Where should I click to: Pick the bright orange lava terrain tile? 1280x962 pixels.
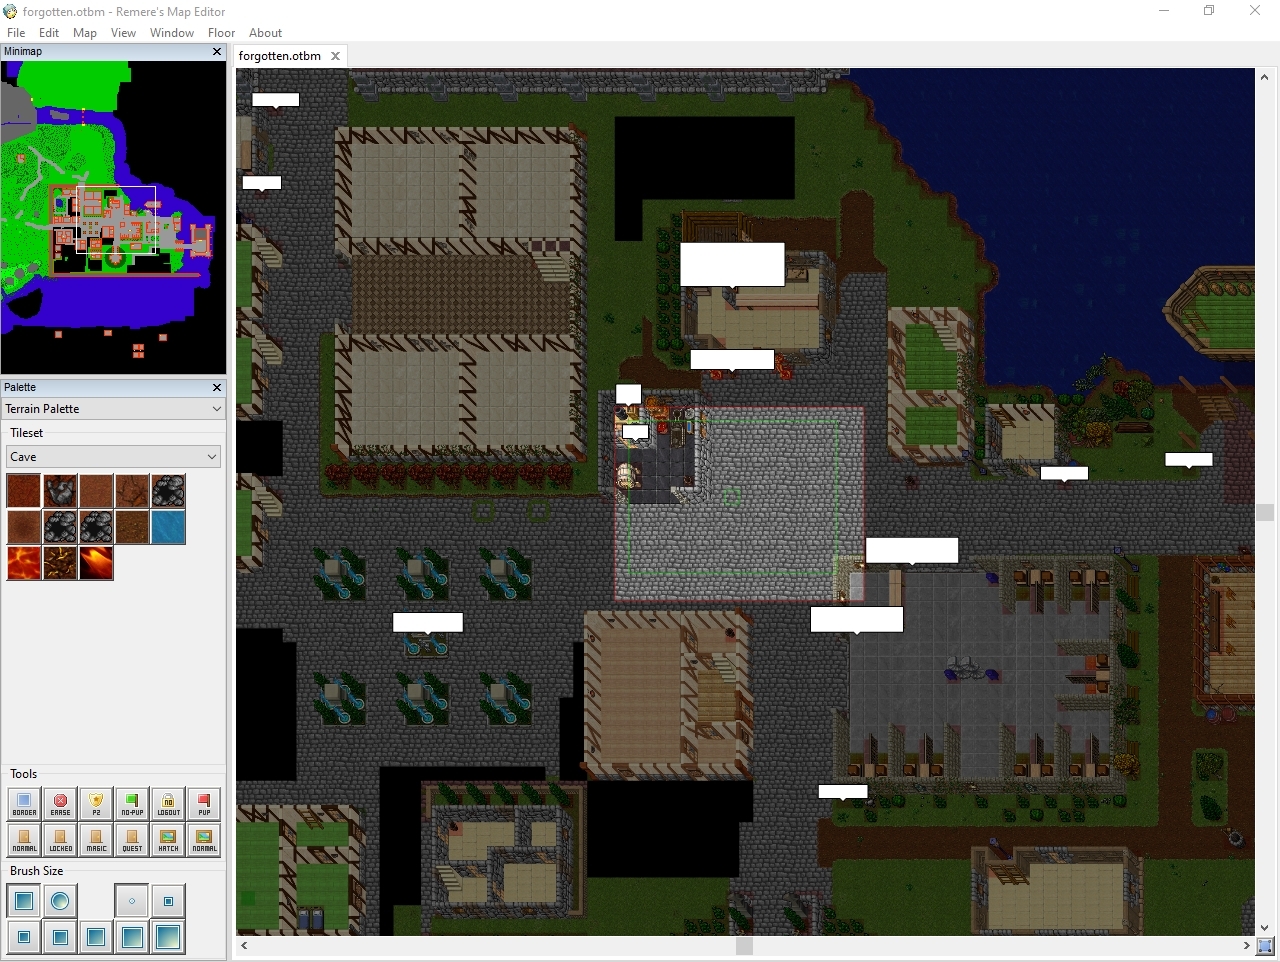[24, 563]
